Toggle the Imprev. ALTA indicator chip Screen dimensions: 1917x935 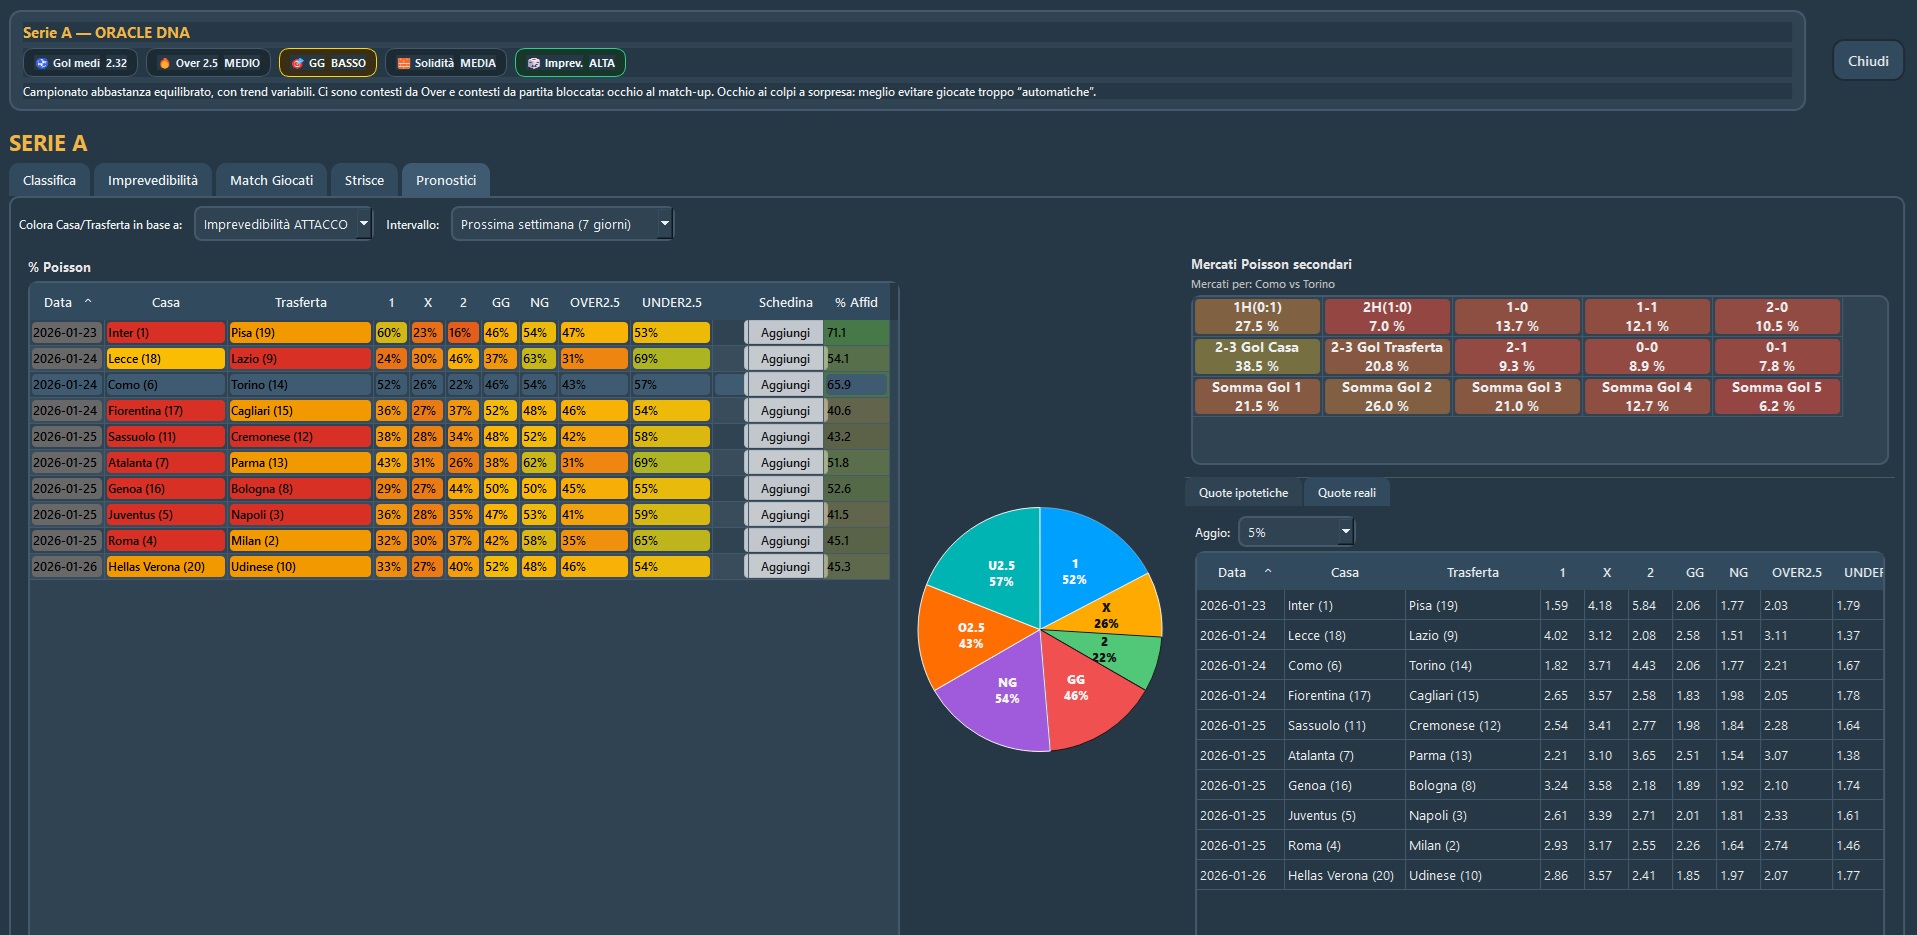point(570,62)
